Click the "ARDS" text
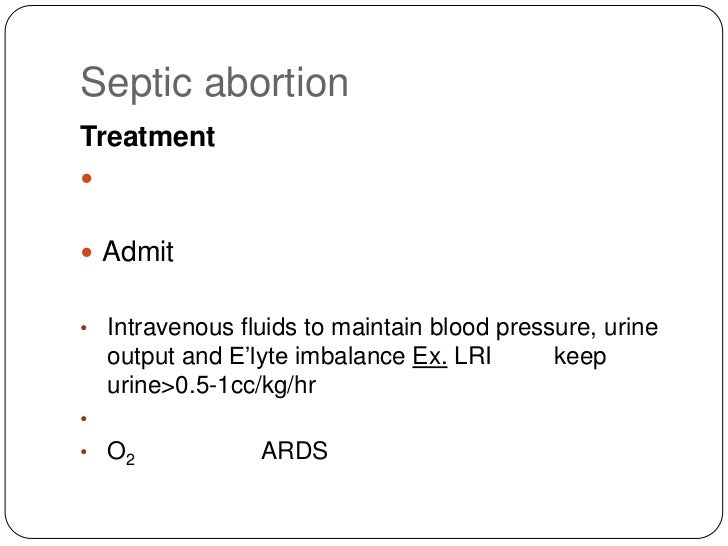 (294, 451)
